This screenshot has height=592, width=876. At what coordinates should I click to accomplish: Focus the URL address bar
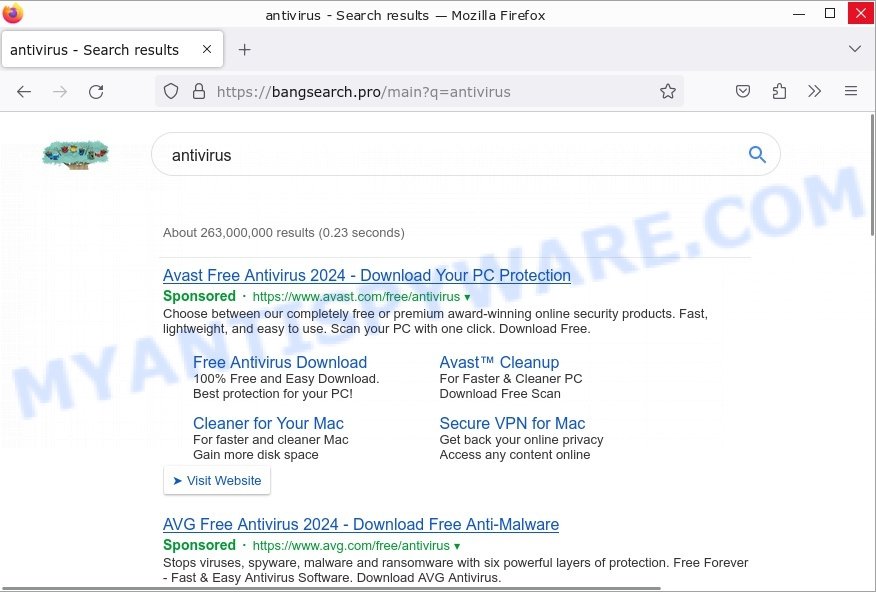(419, 92)
